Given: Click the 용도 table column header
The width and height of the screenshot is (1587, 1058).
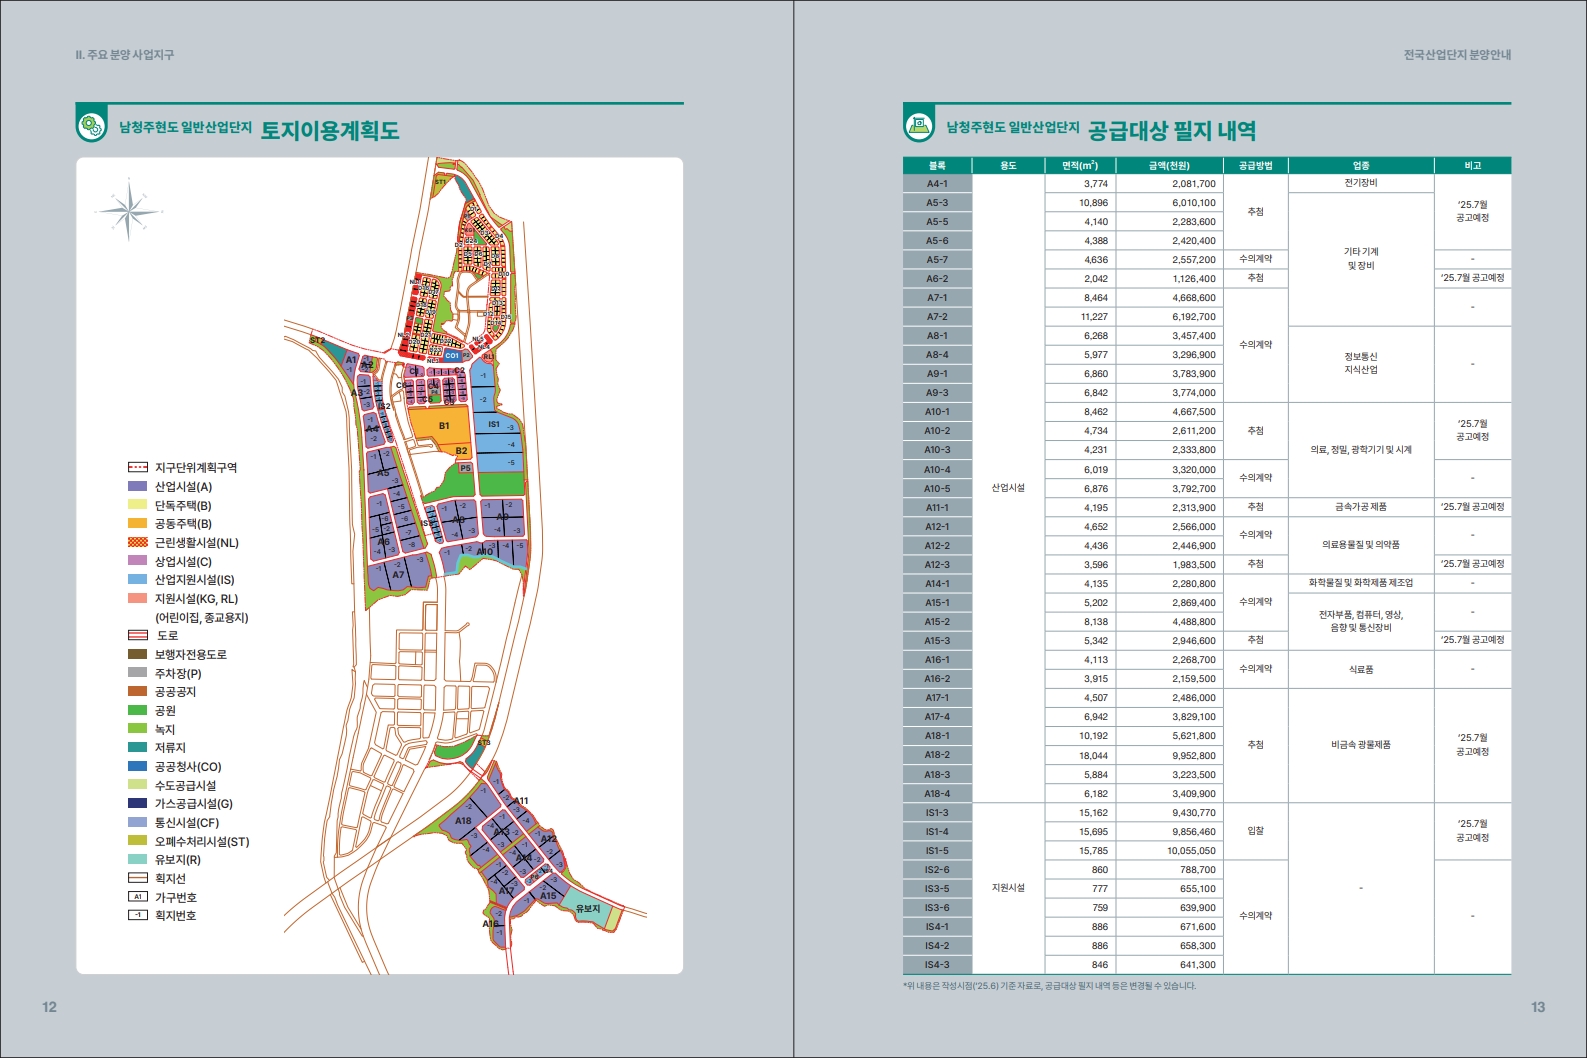Looking at the screenshot, I should [x=1008, y=165].
